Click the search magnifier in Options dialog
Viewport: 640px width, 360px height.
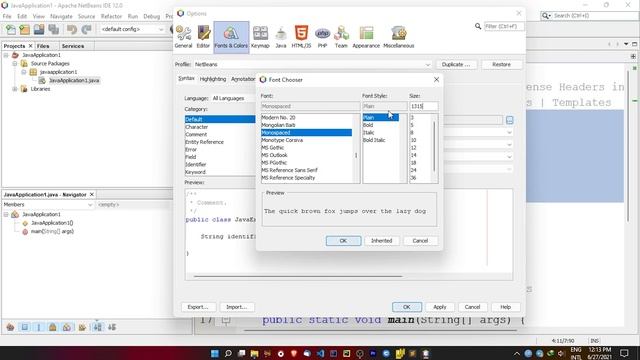click(x=478, y=26)
